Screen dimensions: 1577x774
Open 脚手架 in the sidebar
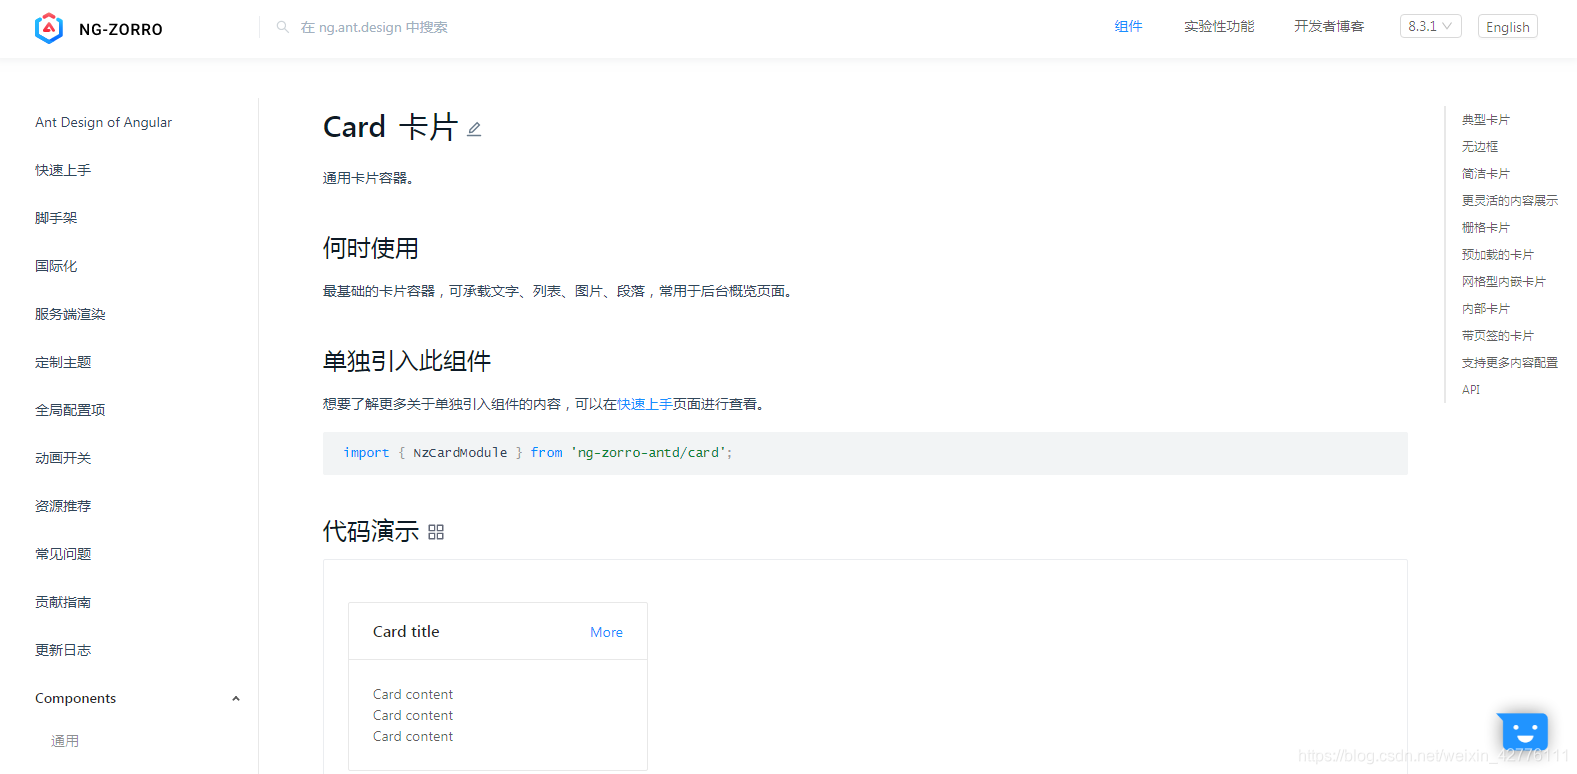56,218
